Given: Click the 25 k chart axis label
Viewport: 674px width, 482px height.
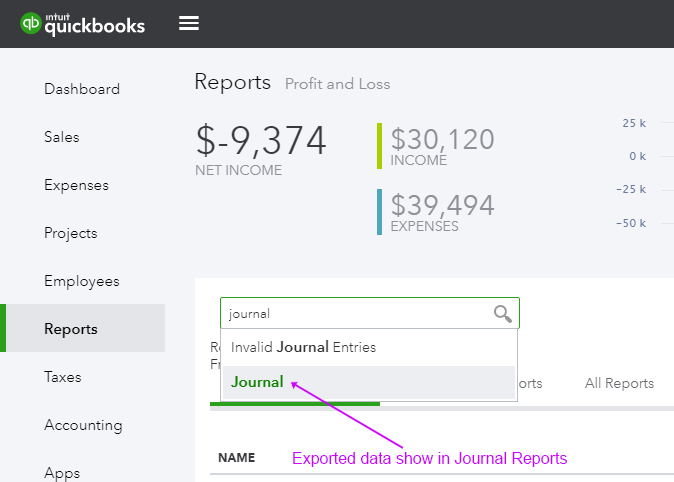Looking at the screenshot, I should click(x=634, y=123).
